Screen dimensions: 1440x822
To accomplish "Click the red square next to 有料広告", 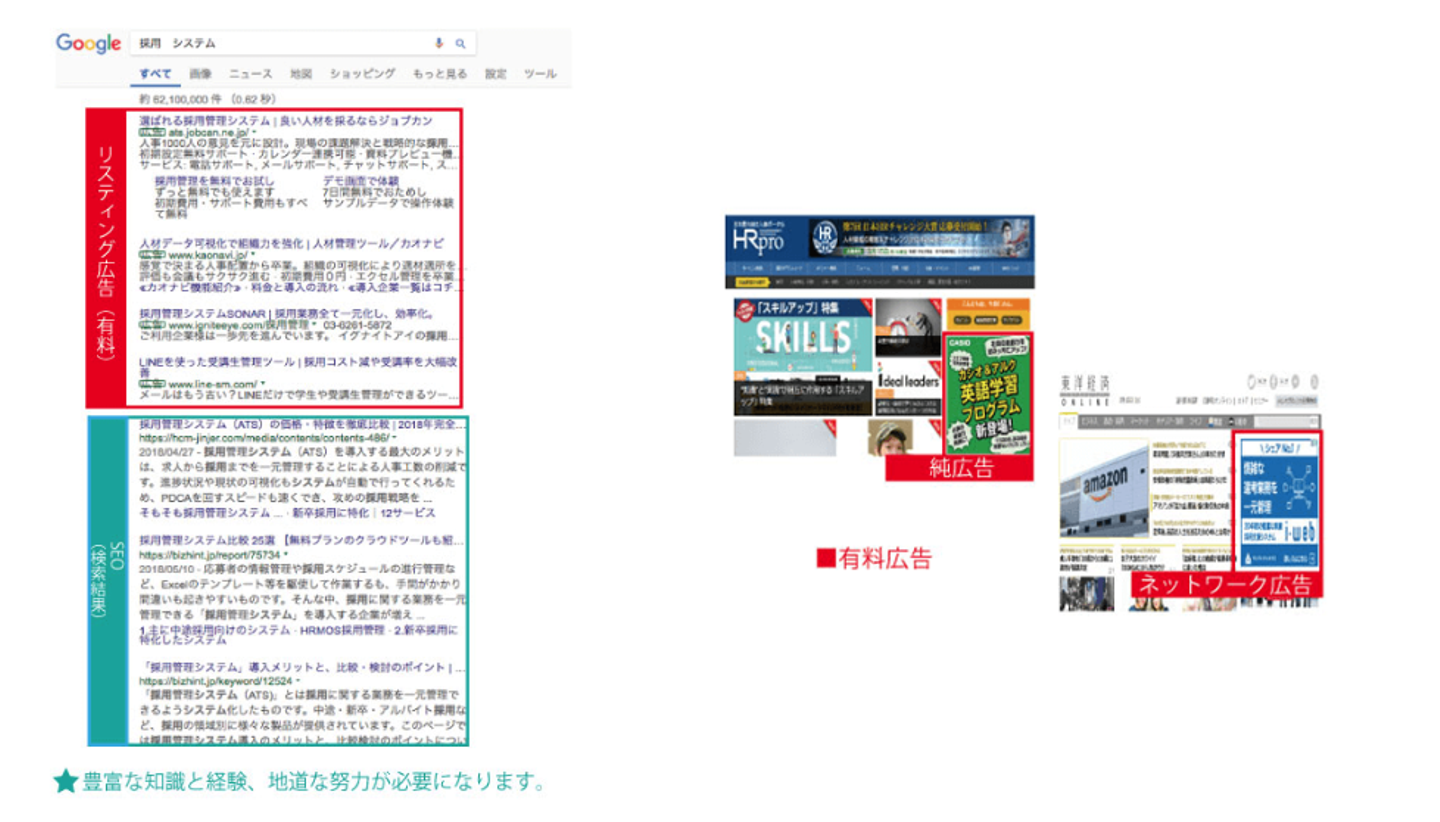I will click(x=825, y=557).
